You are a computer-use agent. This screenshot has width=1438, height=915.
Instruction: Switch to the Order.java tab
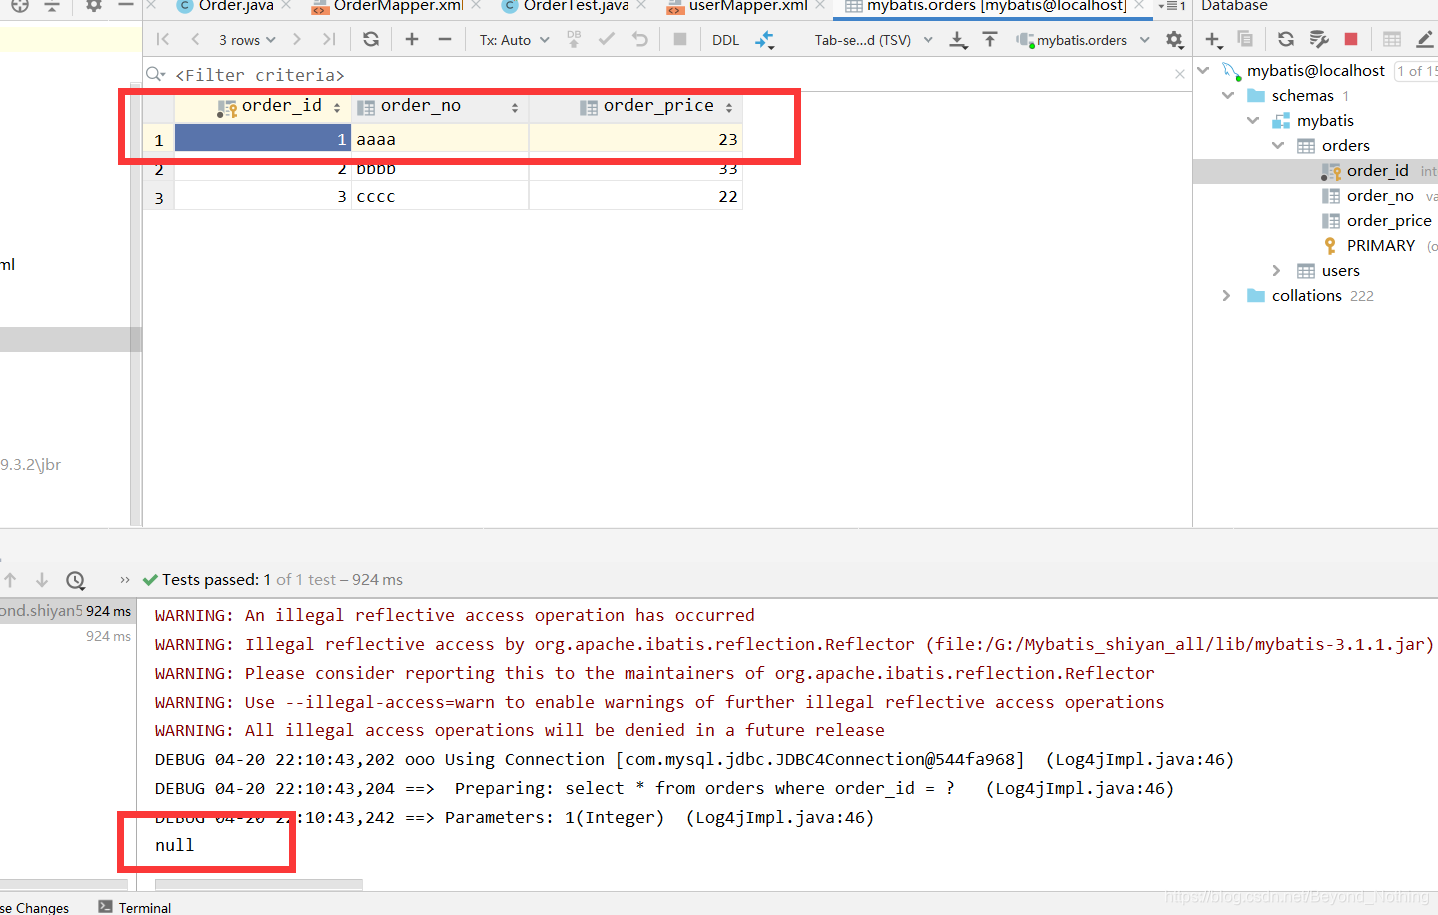click(x=236, y=6)
